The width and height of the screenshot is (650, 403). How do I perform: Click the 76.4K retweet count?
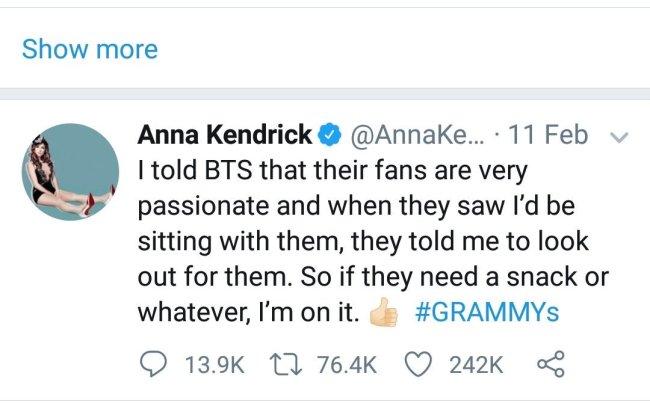[x=347, y=365]
